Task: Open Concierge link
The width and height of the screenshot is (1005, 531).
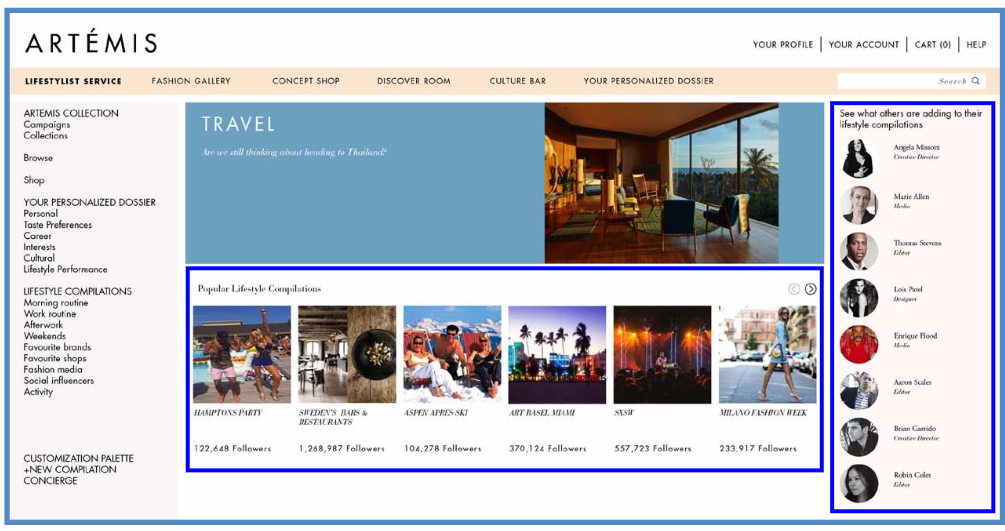Action: [x=50, y=480]
